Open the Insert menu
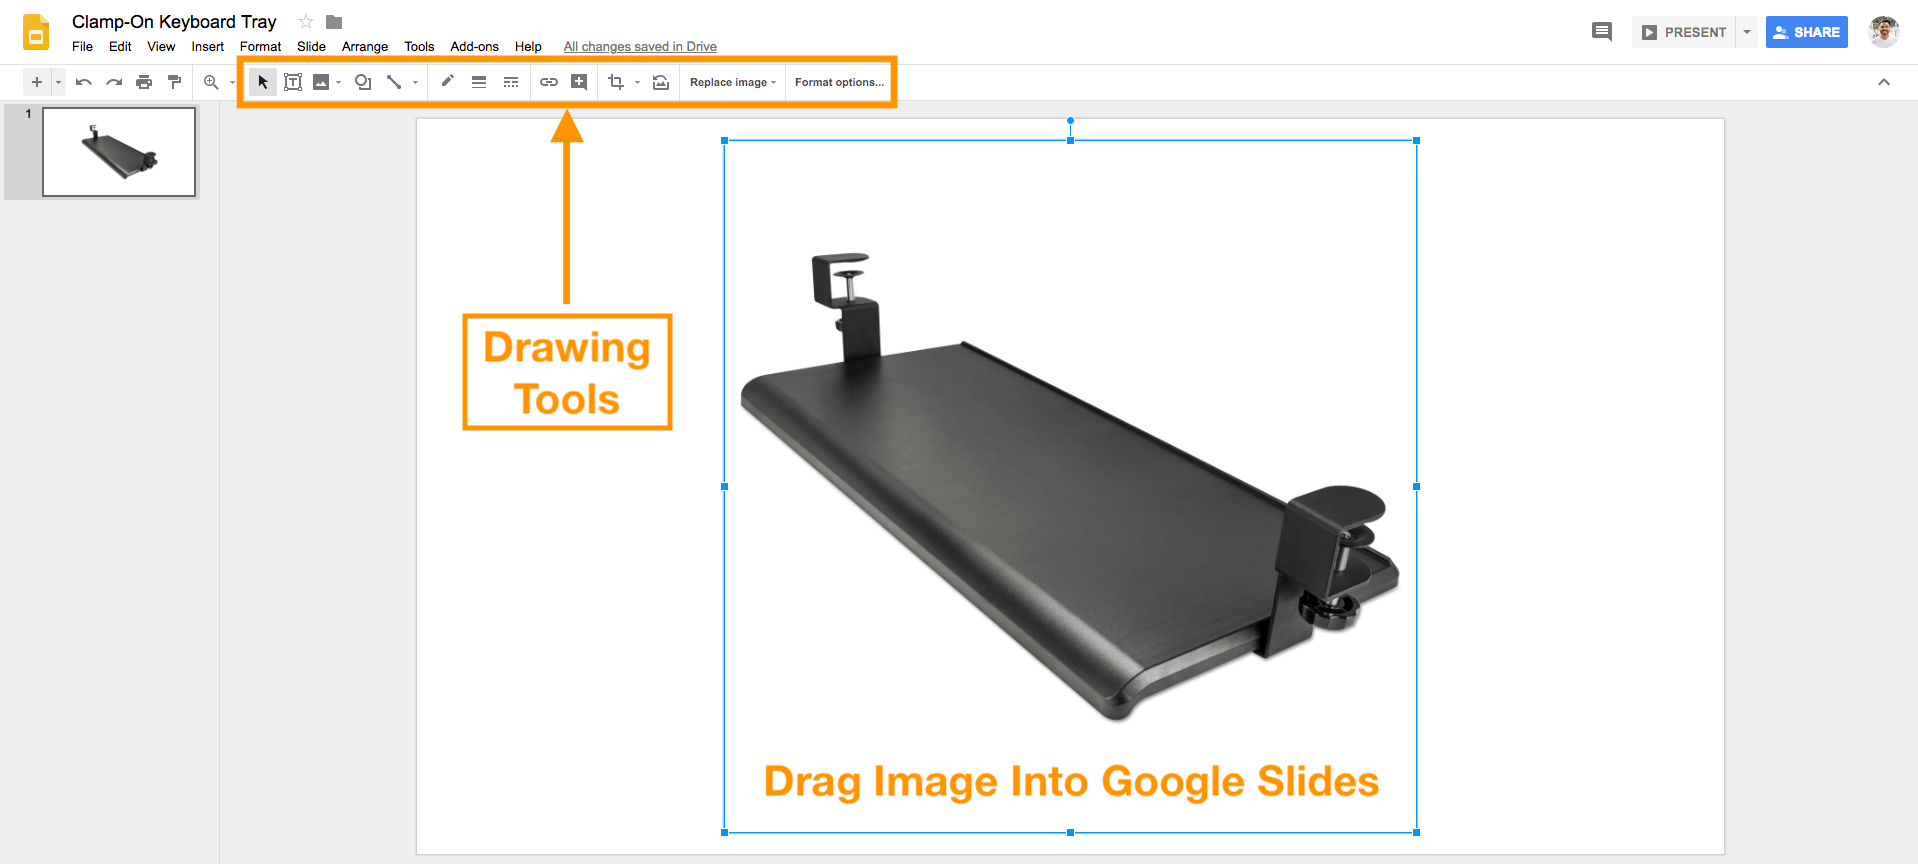This screenshot has width=1918, height=864. (x=207, y=46)
